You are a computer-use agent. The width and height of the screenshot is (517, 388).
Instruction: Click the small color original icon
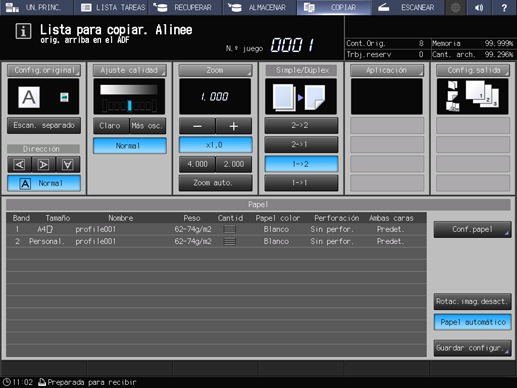[x=64, y=97]
